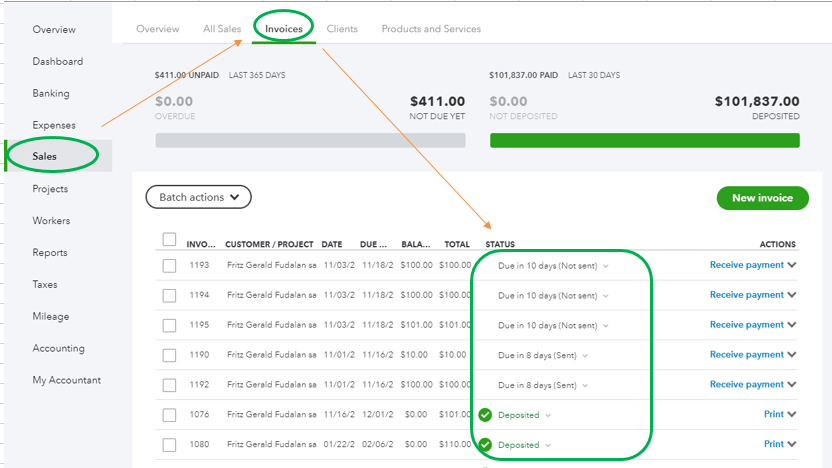832x468 pixels.
Task: Check the box for invoice 1193
Action: click(169, 265)
